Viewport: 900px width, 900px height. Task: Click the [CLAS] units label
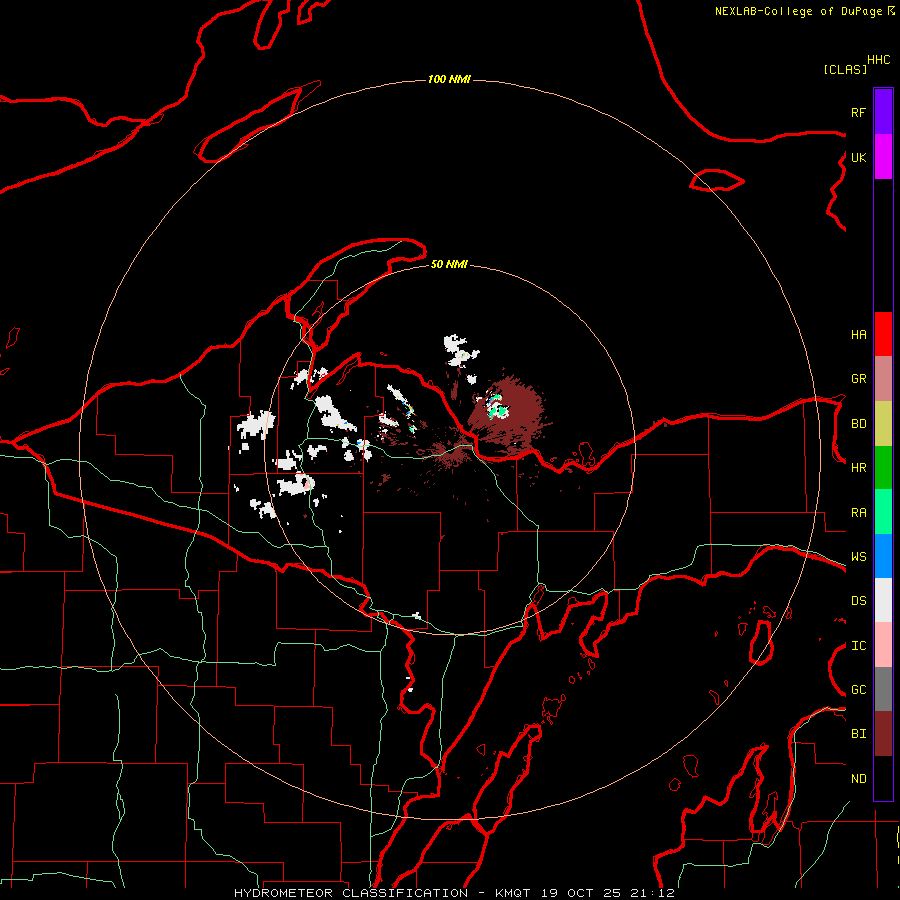(x=845, y=70)
